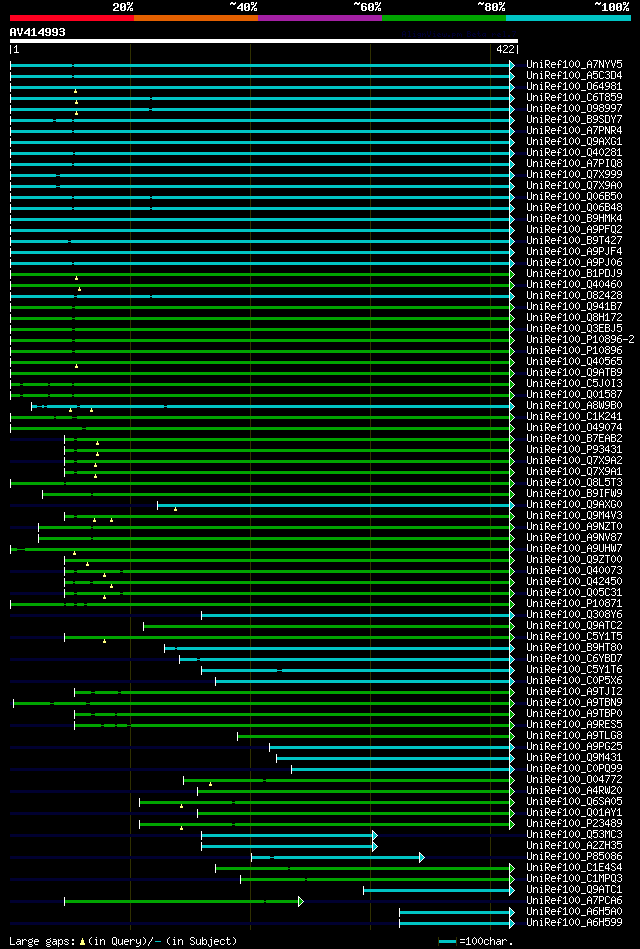Open hit UniRef100_O64981
This screenshot has height=949, width=640.
pos(575,86)
